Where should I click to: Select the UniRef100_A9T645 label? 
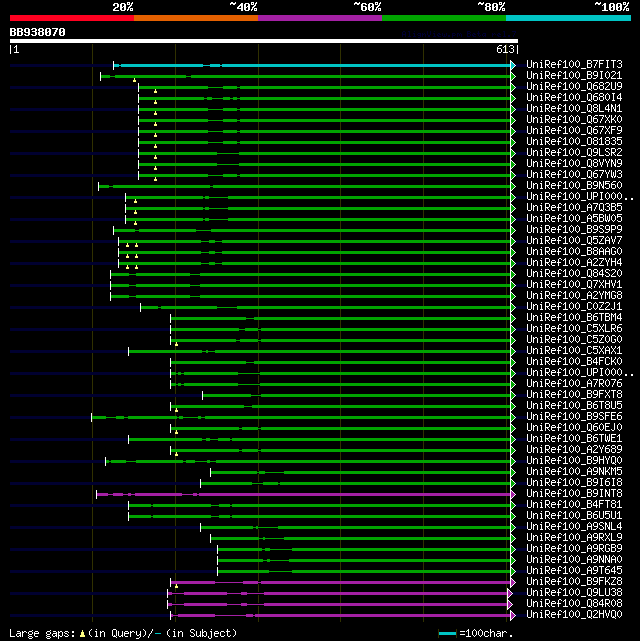(x=574, y=571)
